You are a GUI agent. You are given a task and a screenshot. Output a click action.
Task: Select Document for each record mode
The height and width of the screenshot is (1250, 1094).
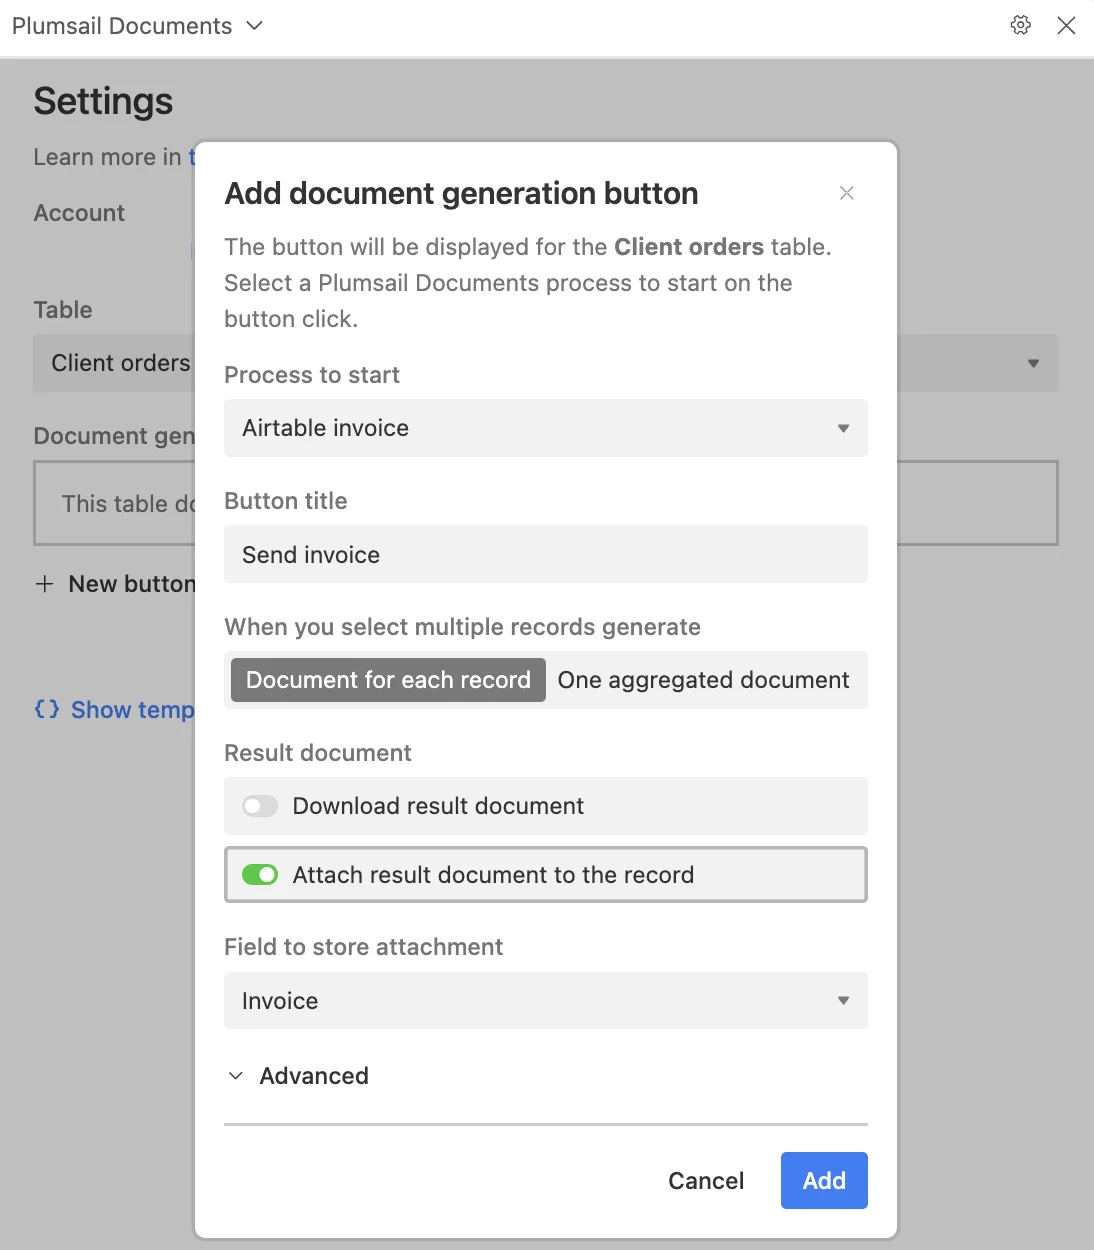pos(387,680)
